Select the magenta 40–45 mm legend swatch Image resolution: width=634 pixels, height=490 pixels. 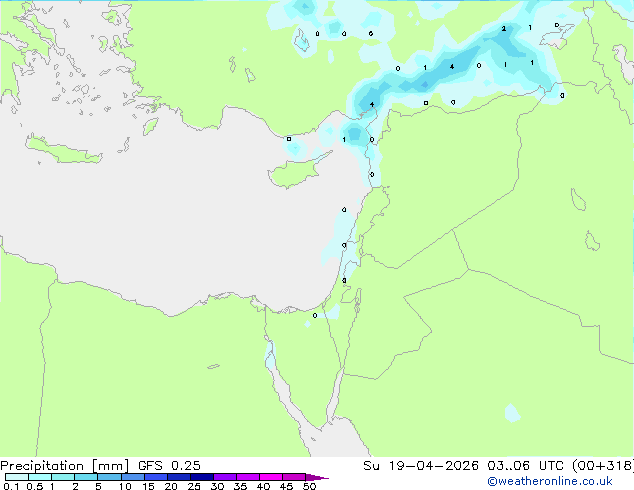click(x=271, y=477)
